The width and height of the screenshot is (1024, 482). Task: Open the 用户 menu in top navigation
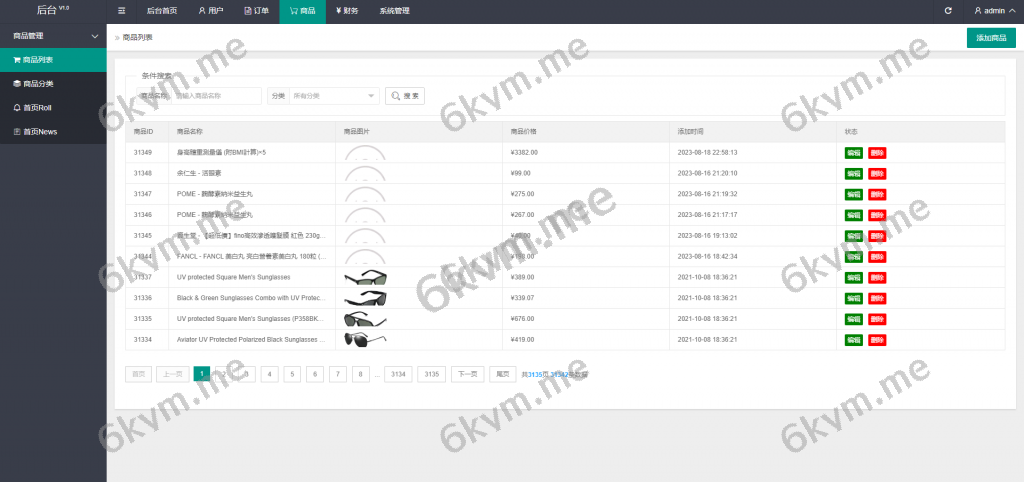click(x=210, y=11)
